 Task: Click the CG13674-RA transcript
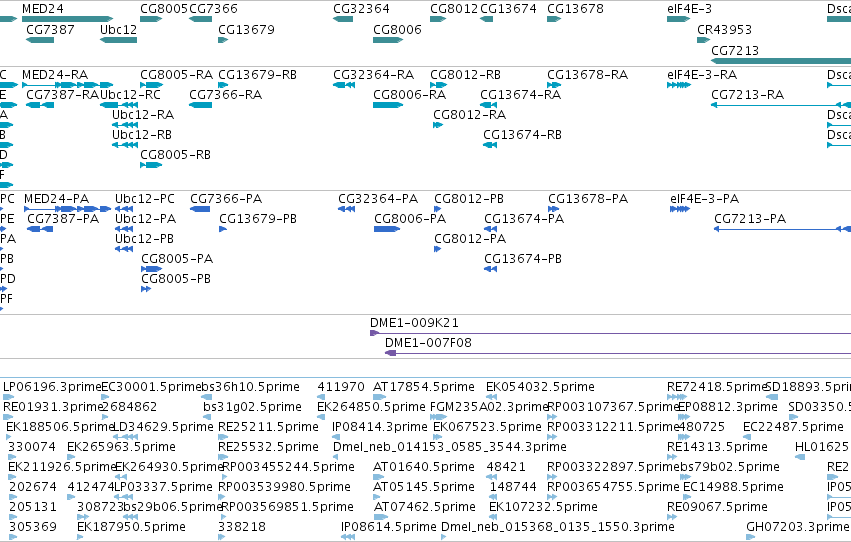[488, 105]
